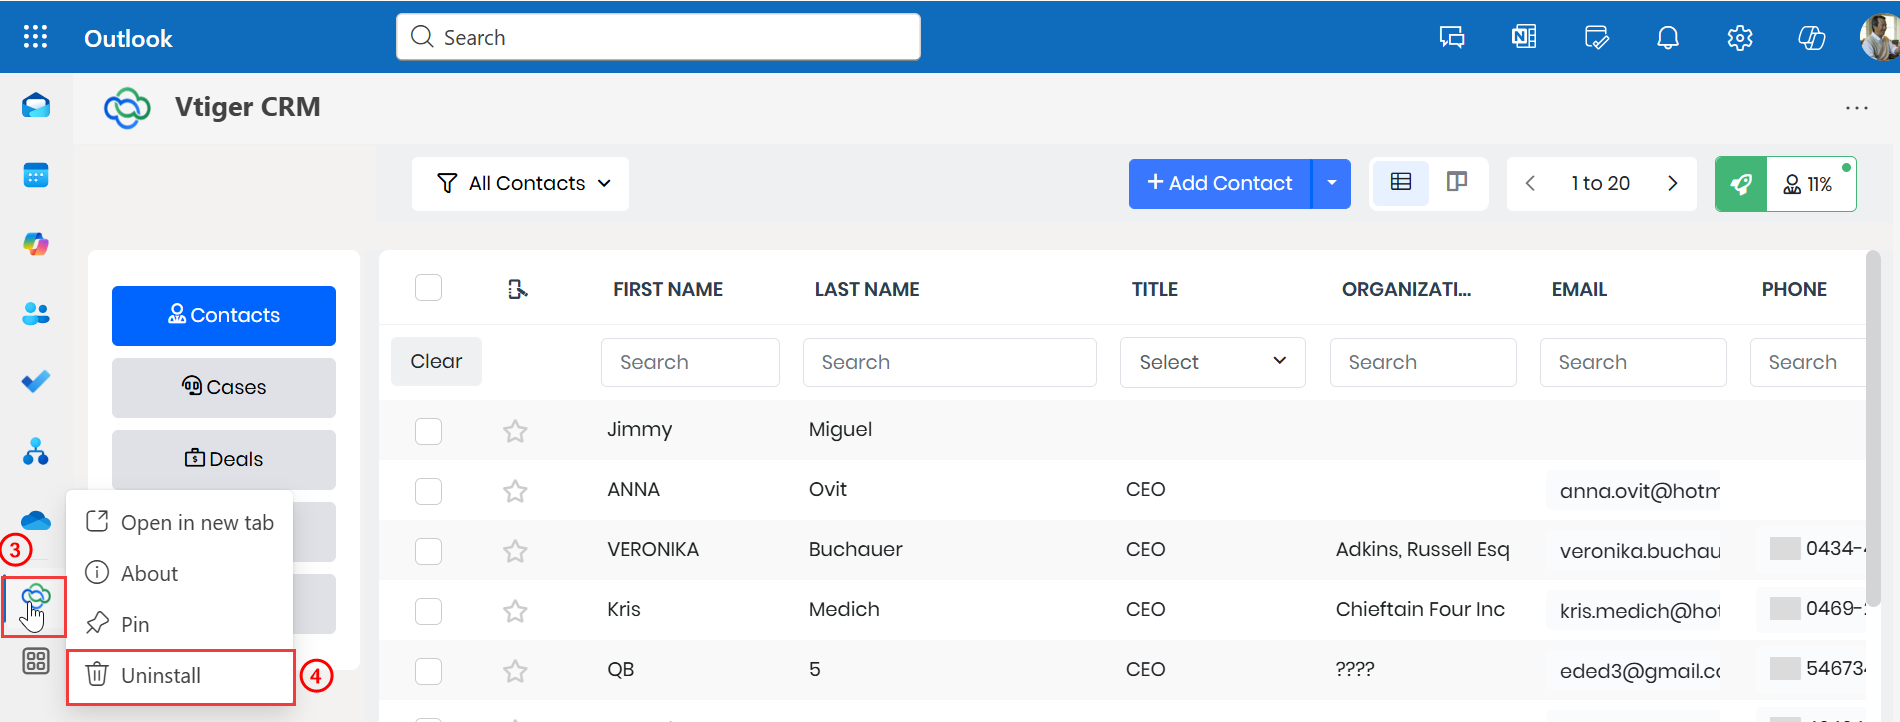Image resolution: width=1900 pixels, height=722 pixels.
Task: Open account profile picture
Action: coord(1879,37)
